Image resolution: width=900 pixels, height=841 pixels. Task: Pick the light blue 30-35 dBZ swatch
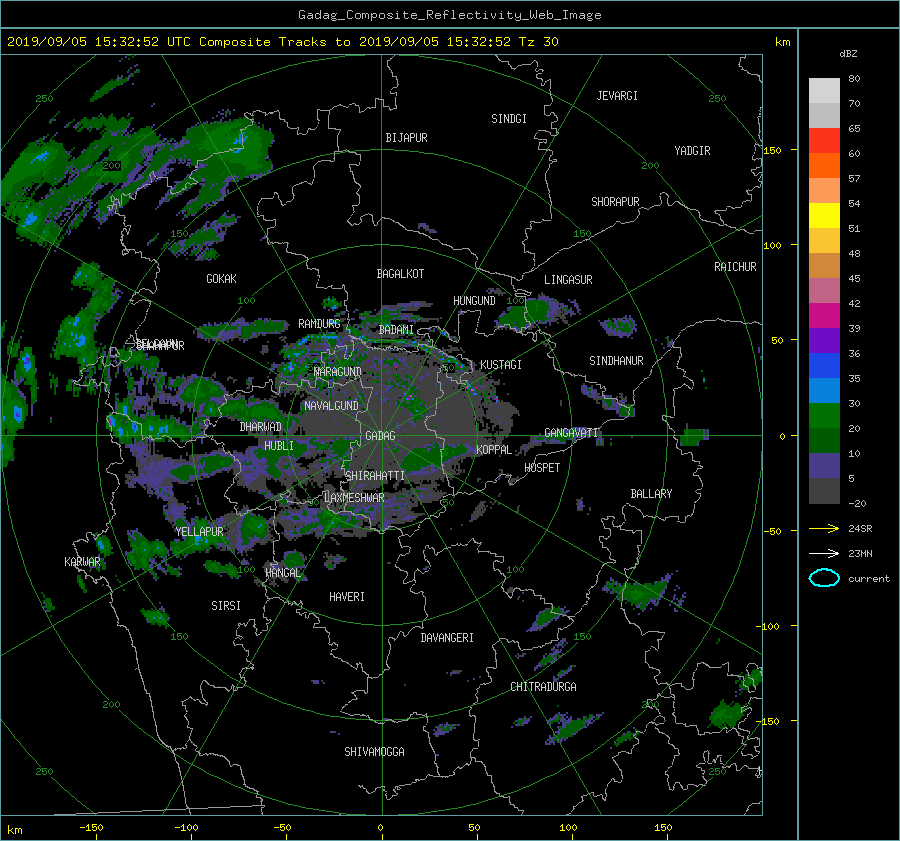(824, 390)
